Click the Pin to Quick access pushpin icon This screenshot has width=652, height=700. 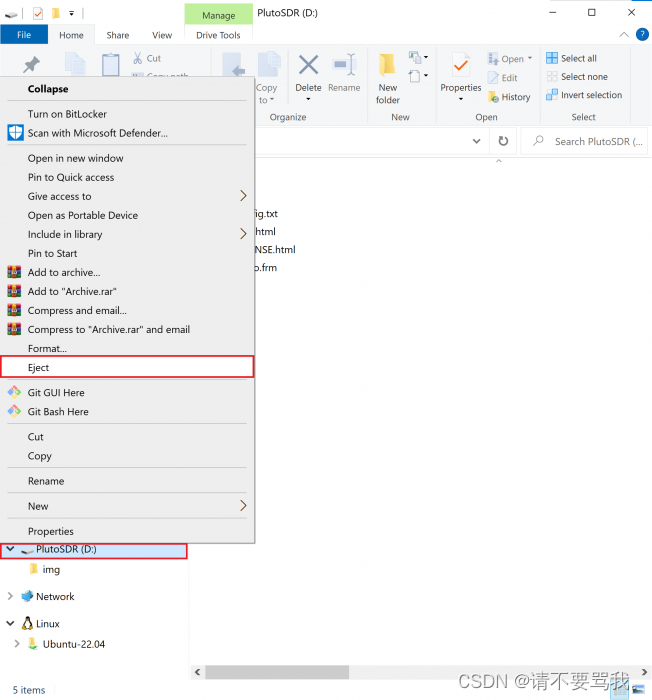click(31, 65)
